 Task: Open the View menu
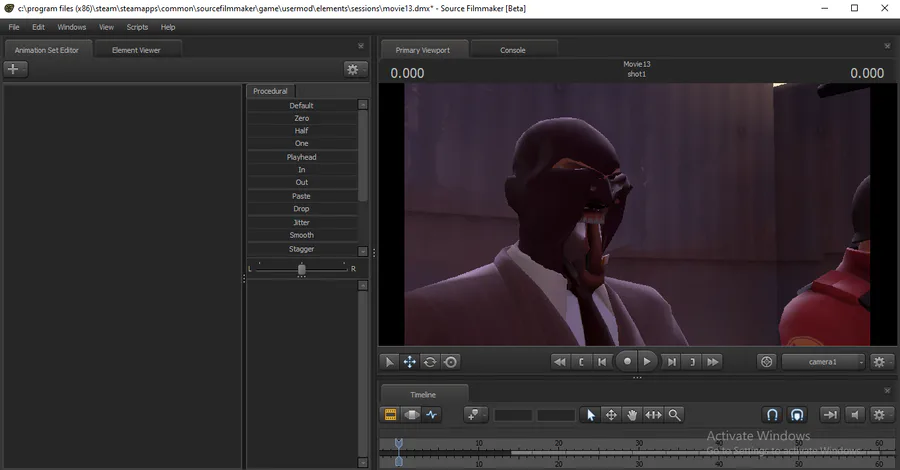106,27
